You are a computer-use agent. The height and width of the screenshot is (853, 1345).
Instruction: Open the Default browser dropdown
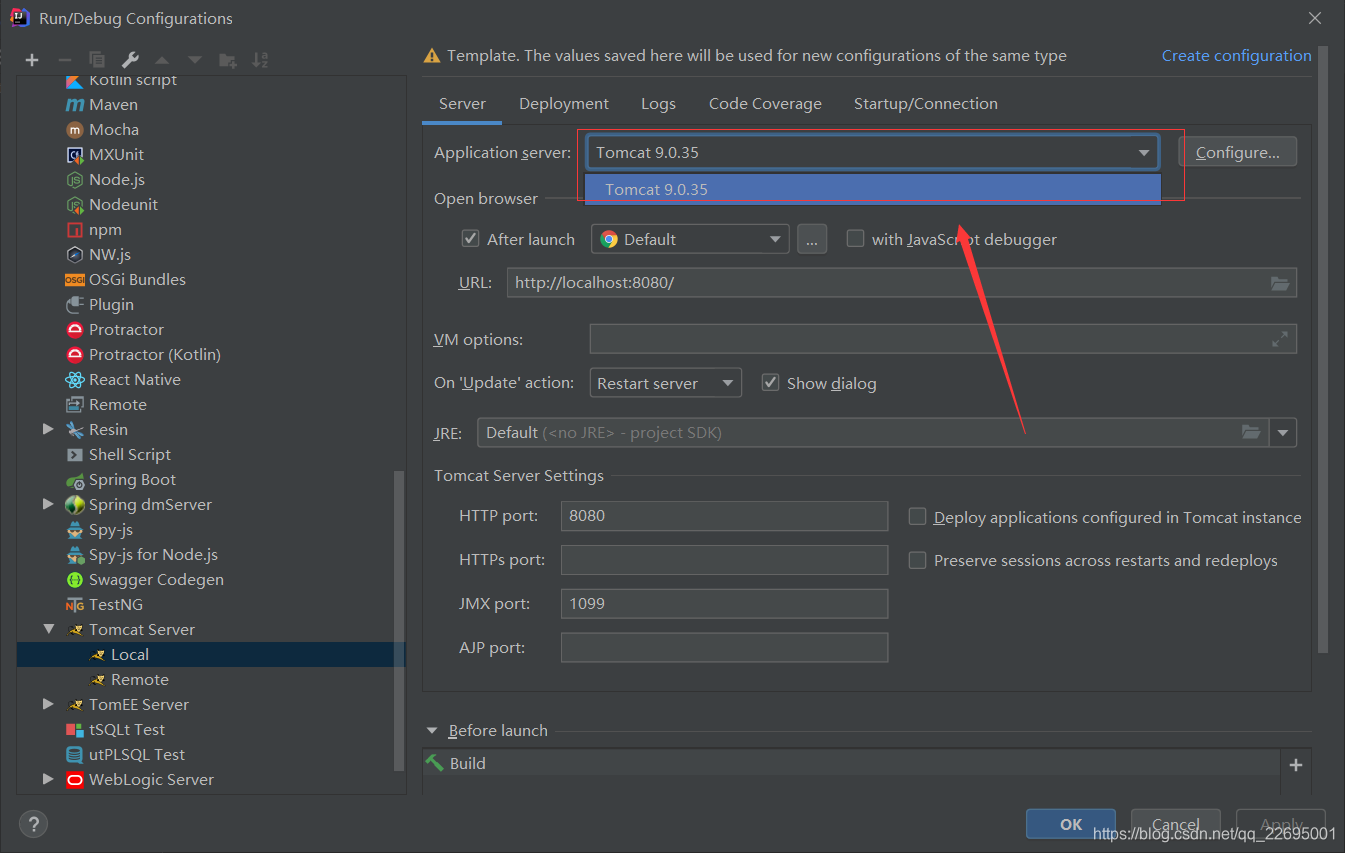pyautogui.click(x=690, y=239)
